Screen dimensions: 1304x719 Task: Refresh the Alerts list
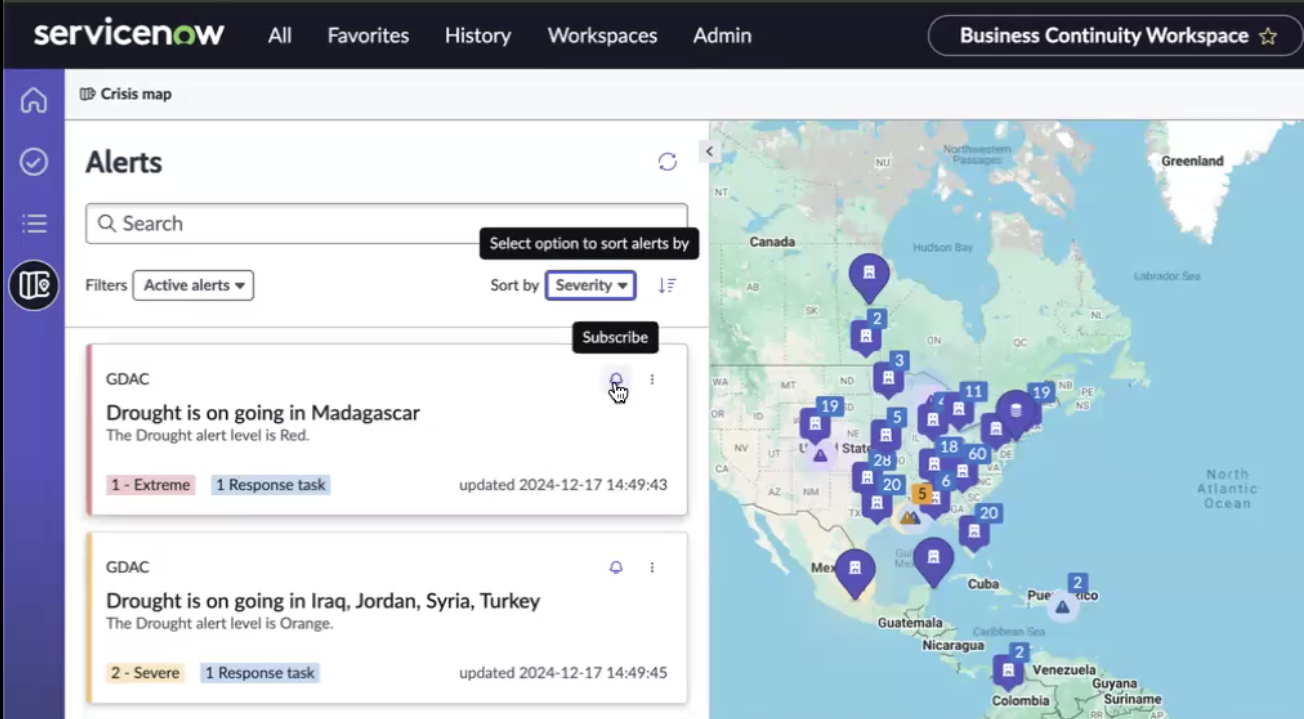pyautogui.click(x=667, y=162)
